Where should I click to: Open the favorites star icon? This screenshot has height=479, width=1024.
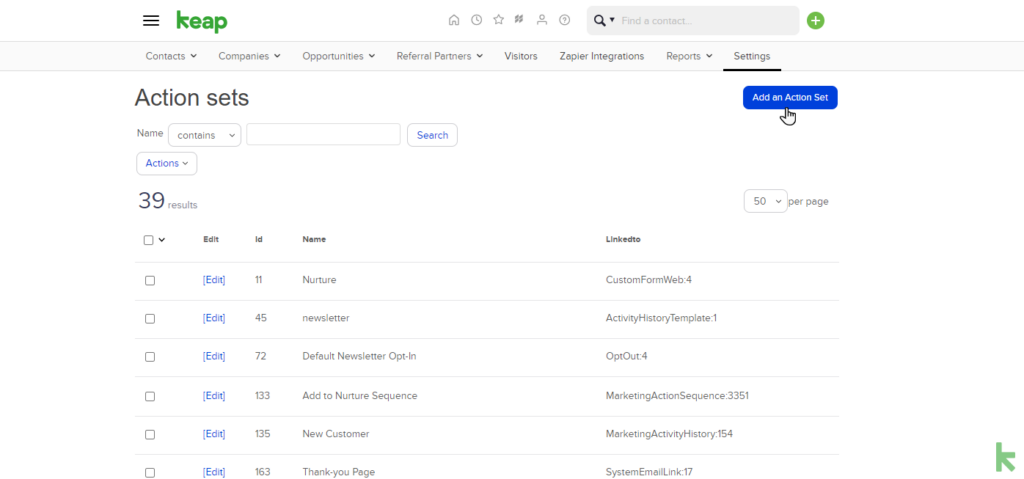[498, 20]
